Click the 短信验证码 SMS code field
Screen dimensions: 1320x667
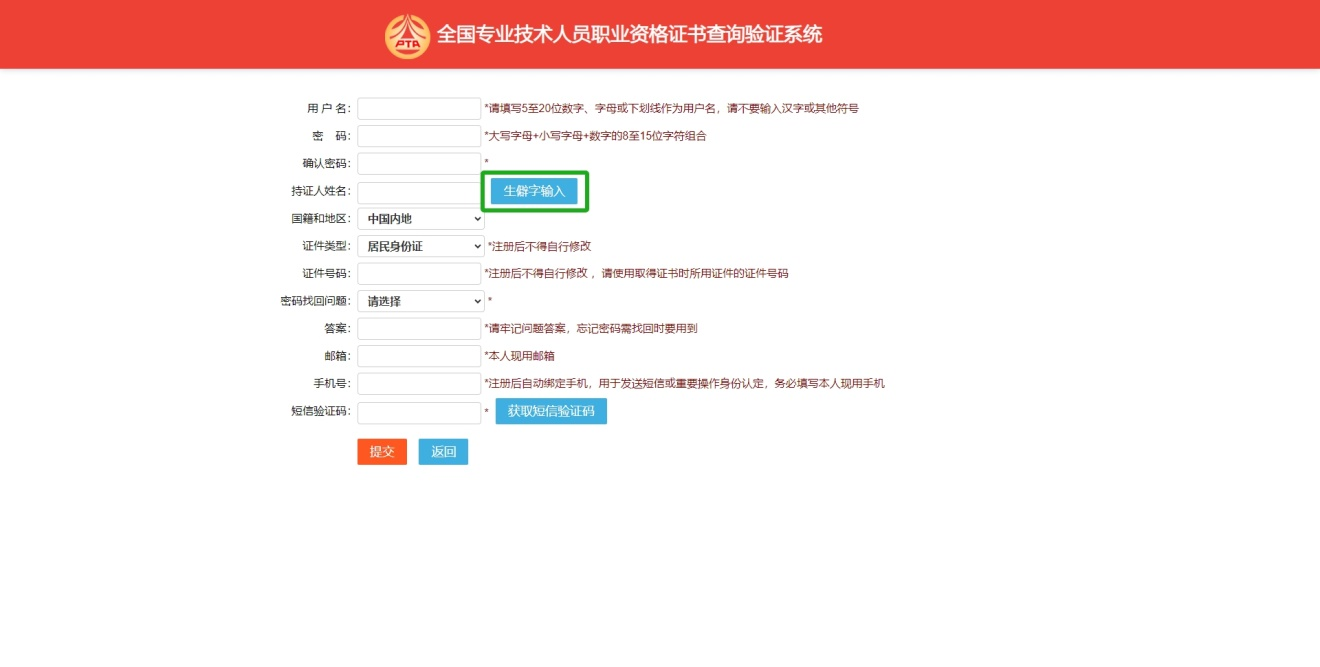(x=419, y=412)
